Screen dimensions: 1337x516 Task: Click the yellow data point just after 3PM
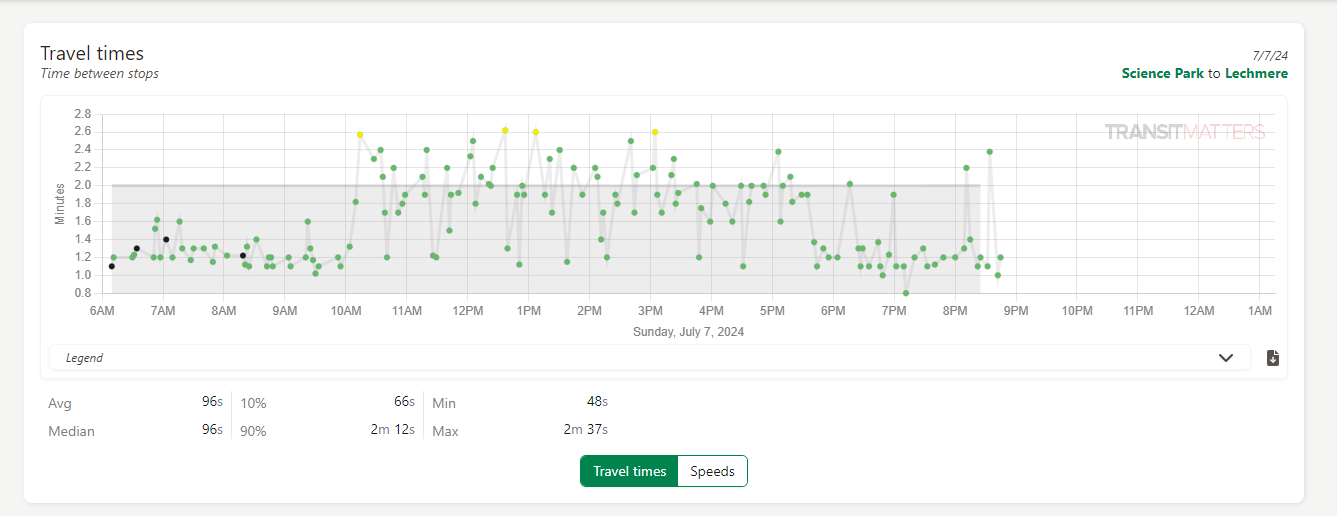coord(655,132)
